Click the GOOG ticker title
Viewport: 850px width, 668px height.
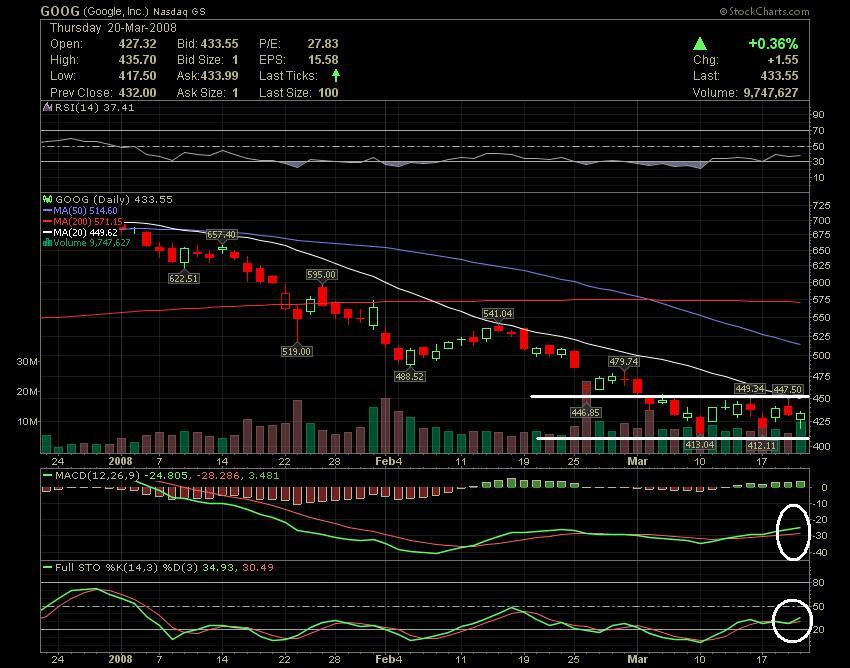[x=60, y=11]
